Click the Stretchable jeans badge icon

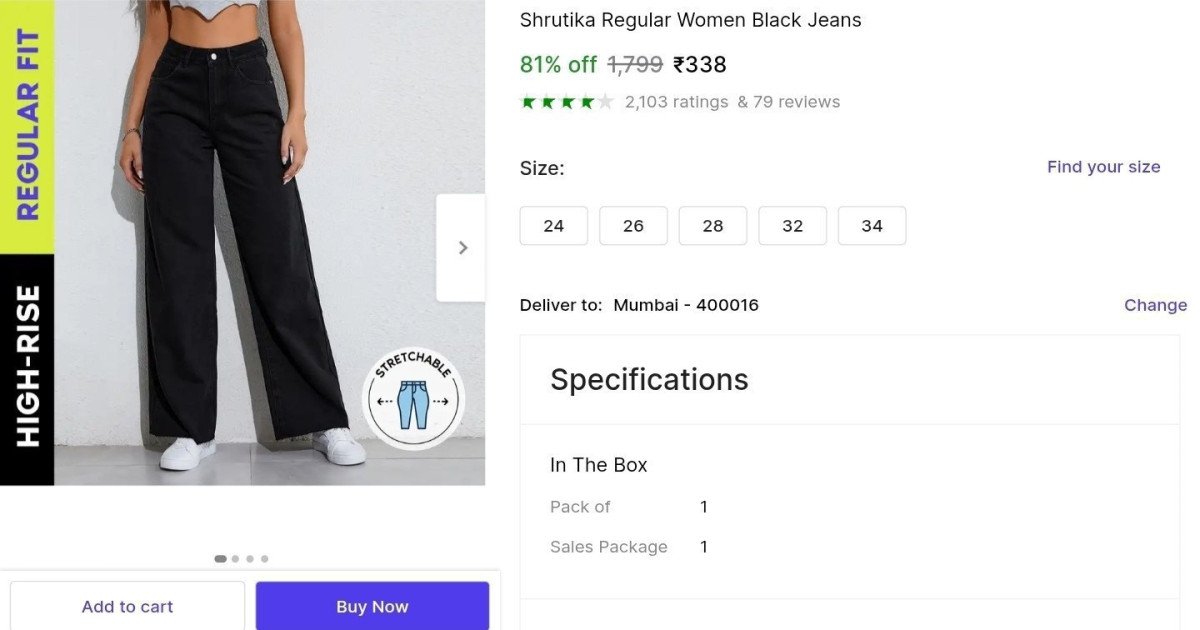[413, 399]
